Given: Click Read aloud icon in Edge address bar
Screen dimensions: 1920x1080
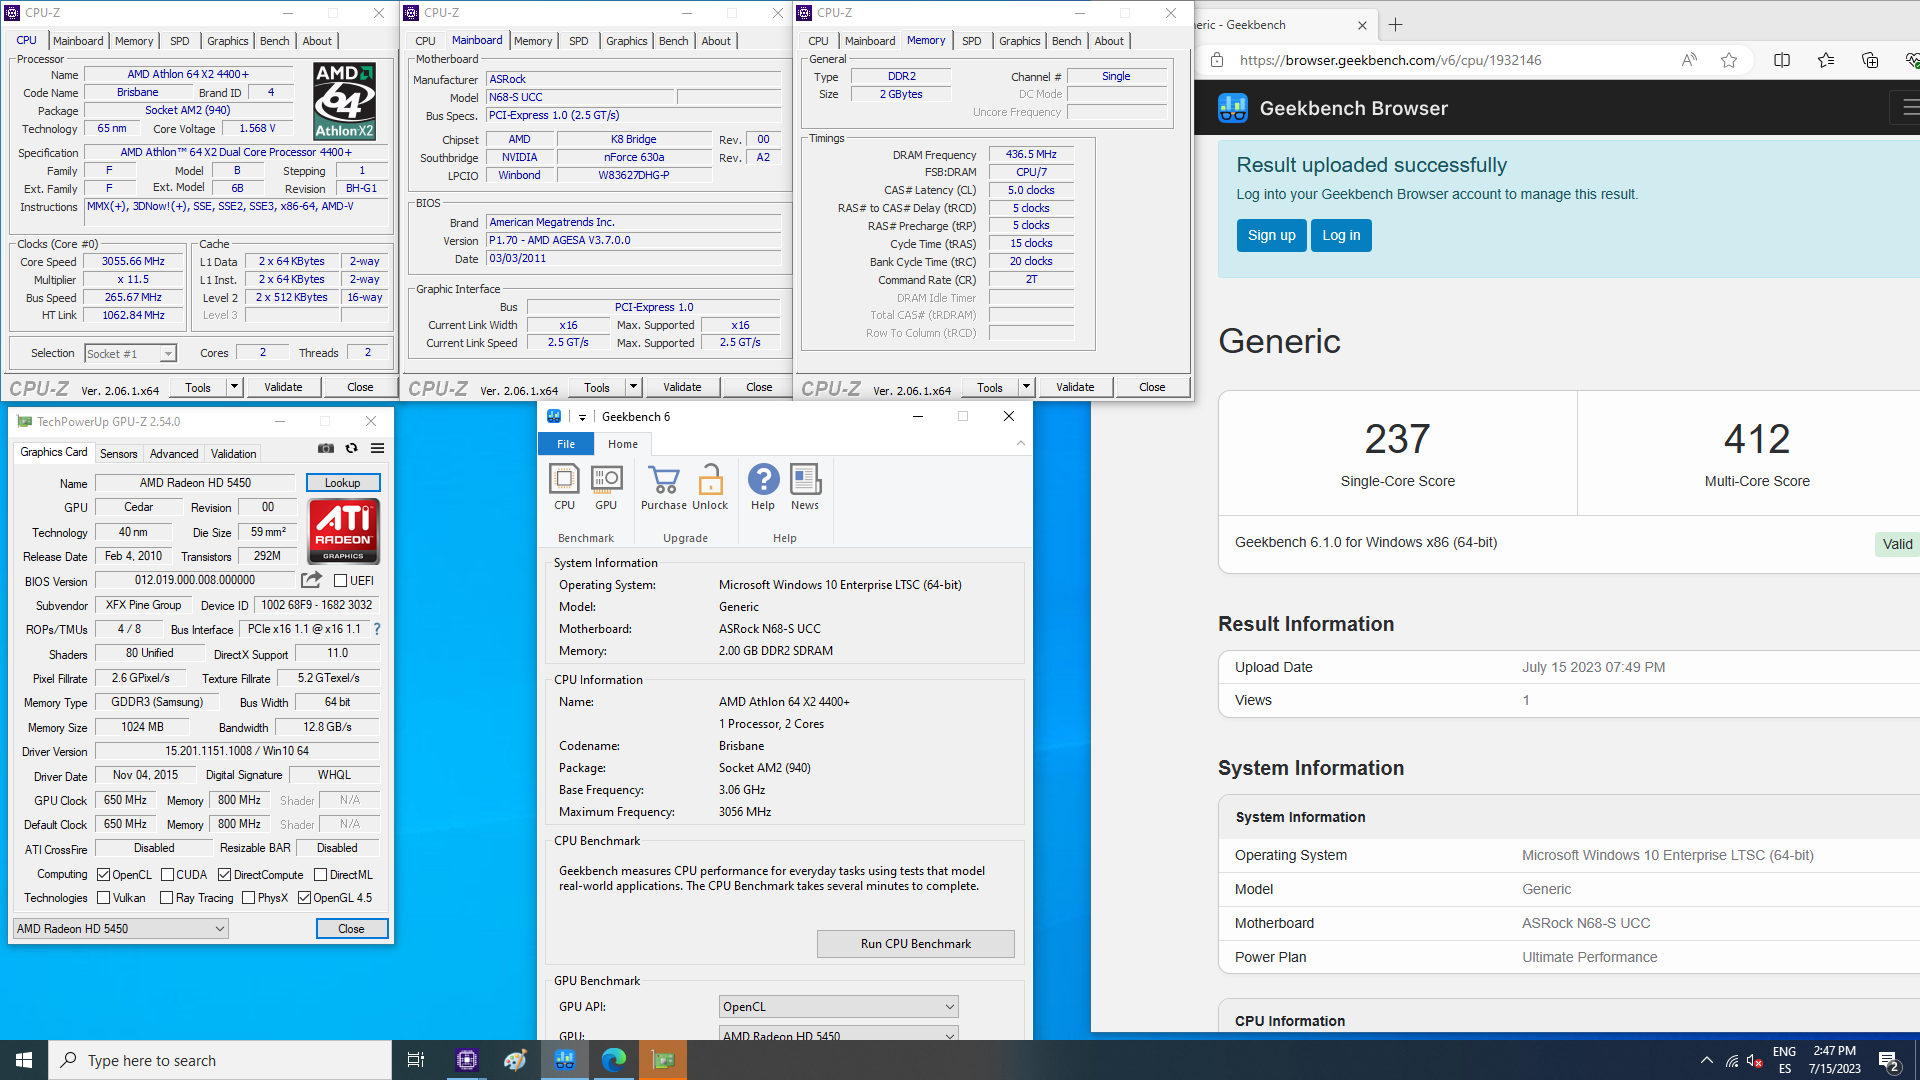Looking at the screenshot, I should coord(1689,60).
